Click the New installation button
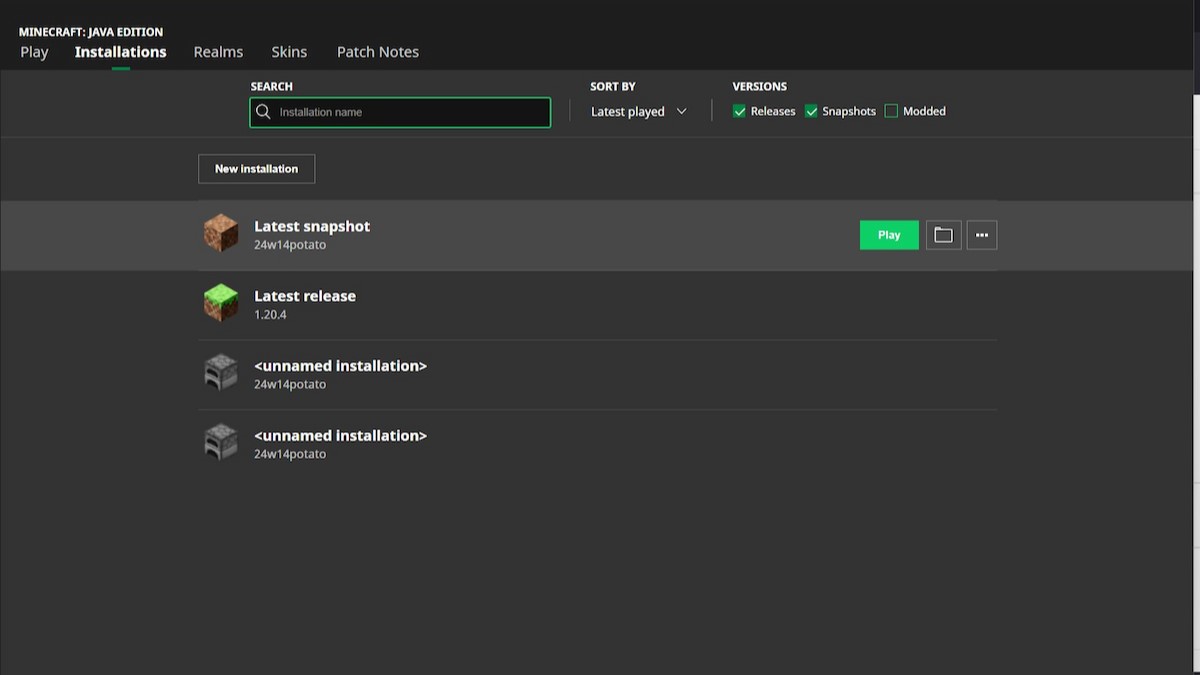This screenshot has width=1200, height=675. pyautogui.click(x=256, y=169)
